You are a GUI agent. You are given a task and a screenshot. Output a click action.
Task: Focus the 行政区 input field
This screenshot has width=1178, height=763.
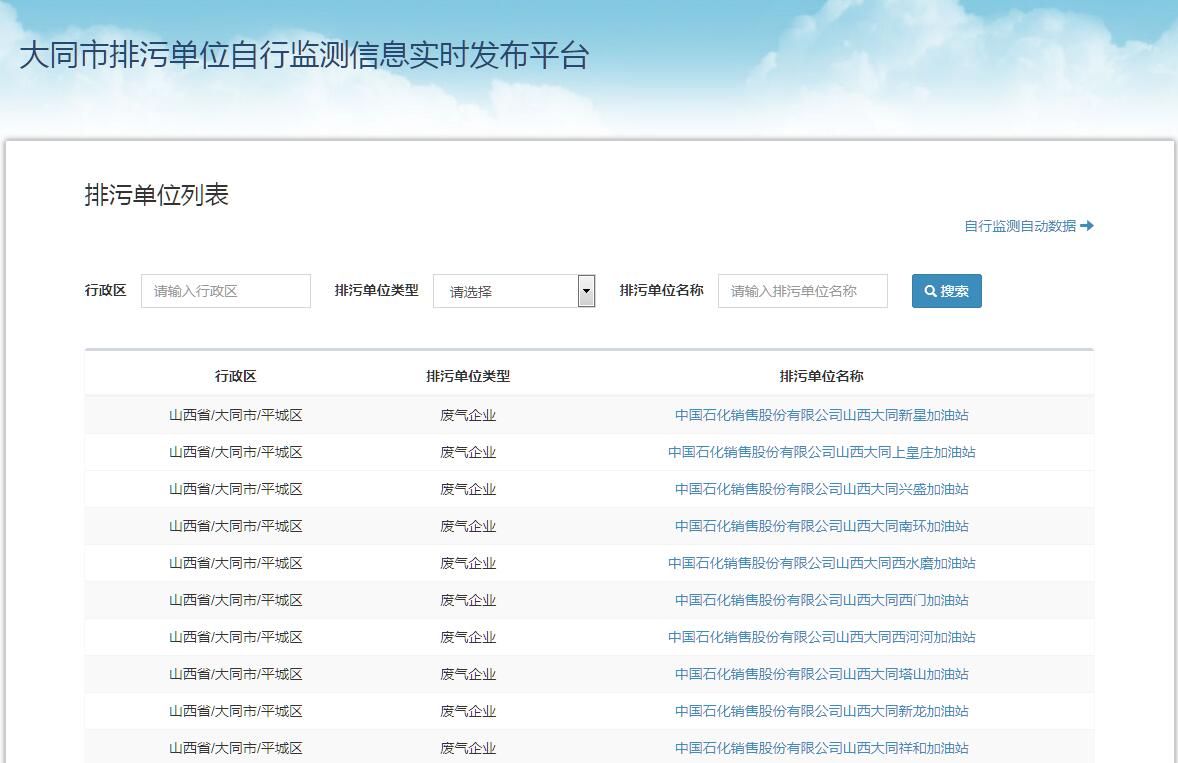click(226, 291)
